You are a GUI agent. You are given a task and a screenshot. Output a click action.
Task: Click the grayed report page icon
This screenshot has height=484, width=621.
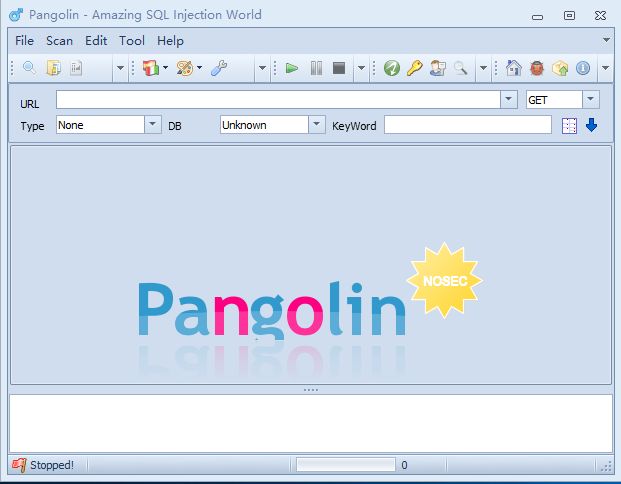click(76, 68)
